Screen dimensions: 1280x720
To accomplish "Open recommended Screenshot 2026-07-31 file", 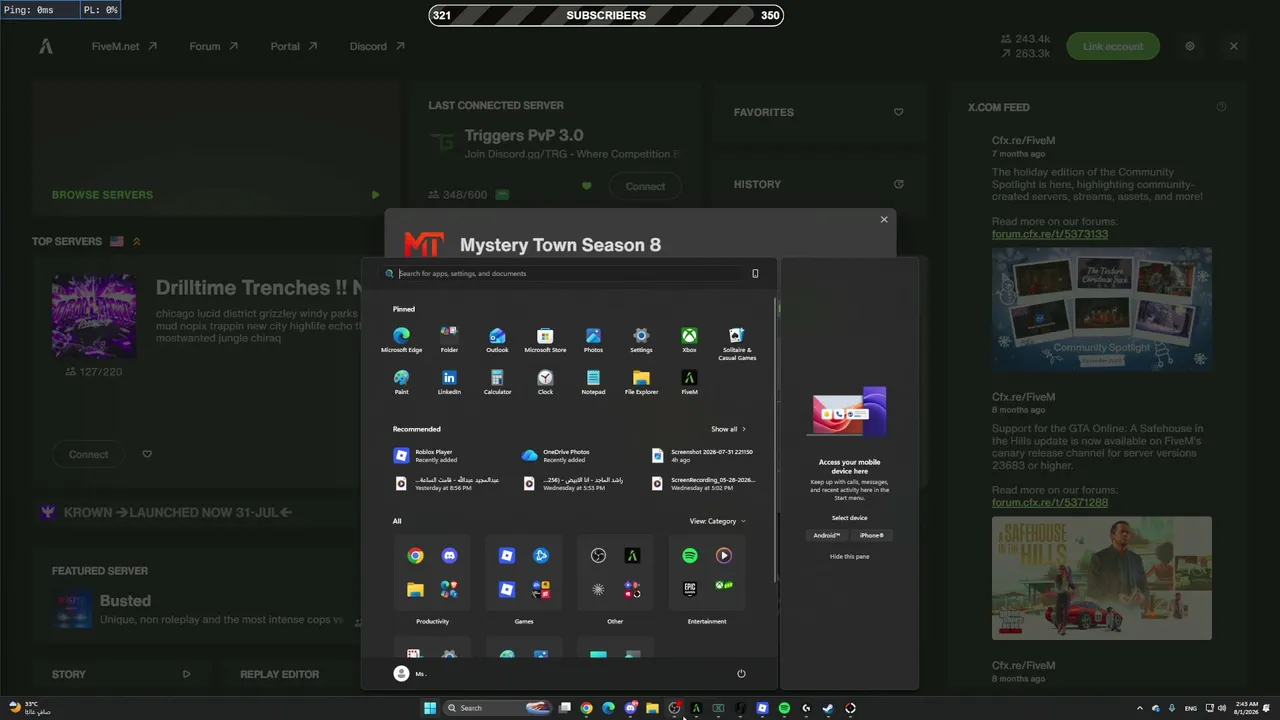I will (x=701, y=455).
